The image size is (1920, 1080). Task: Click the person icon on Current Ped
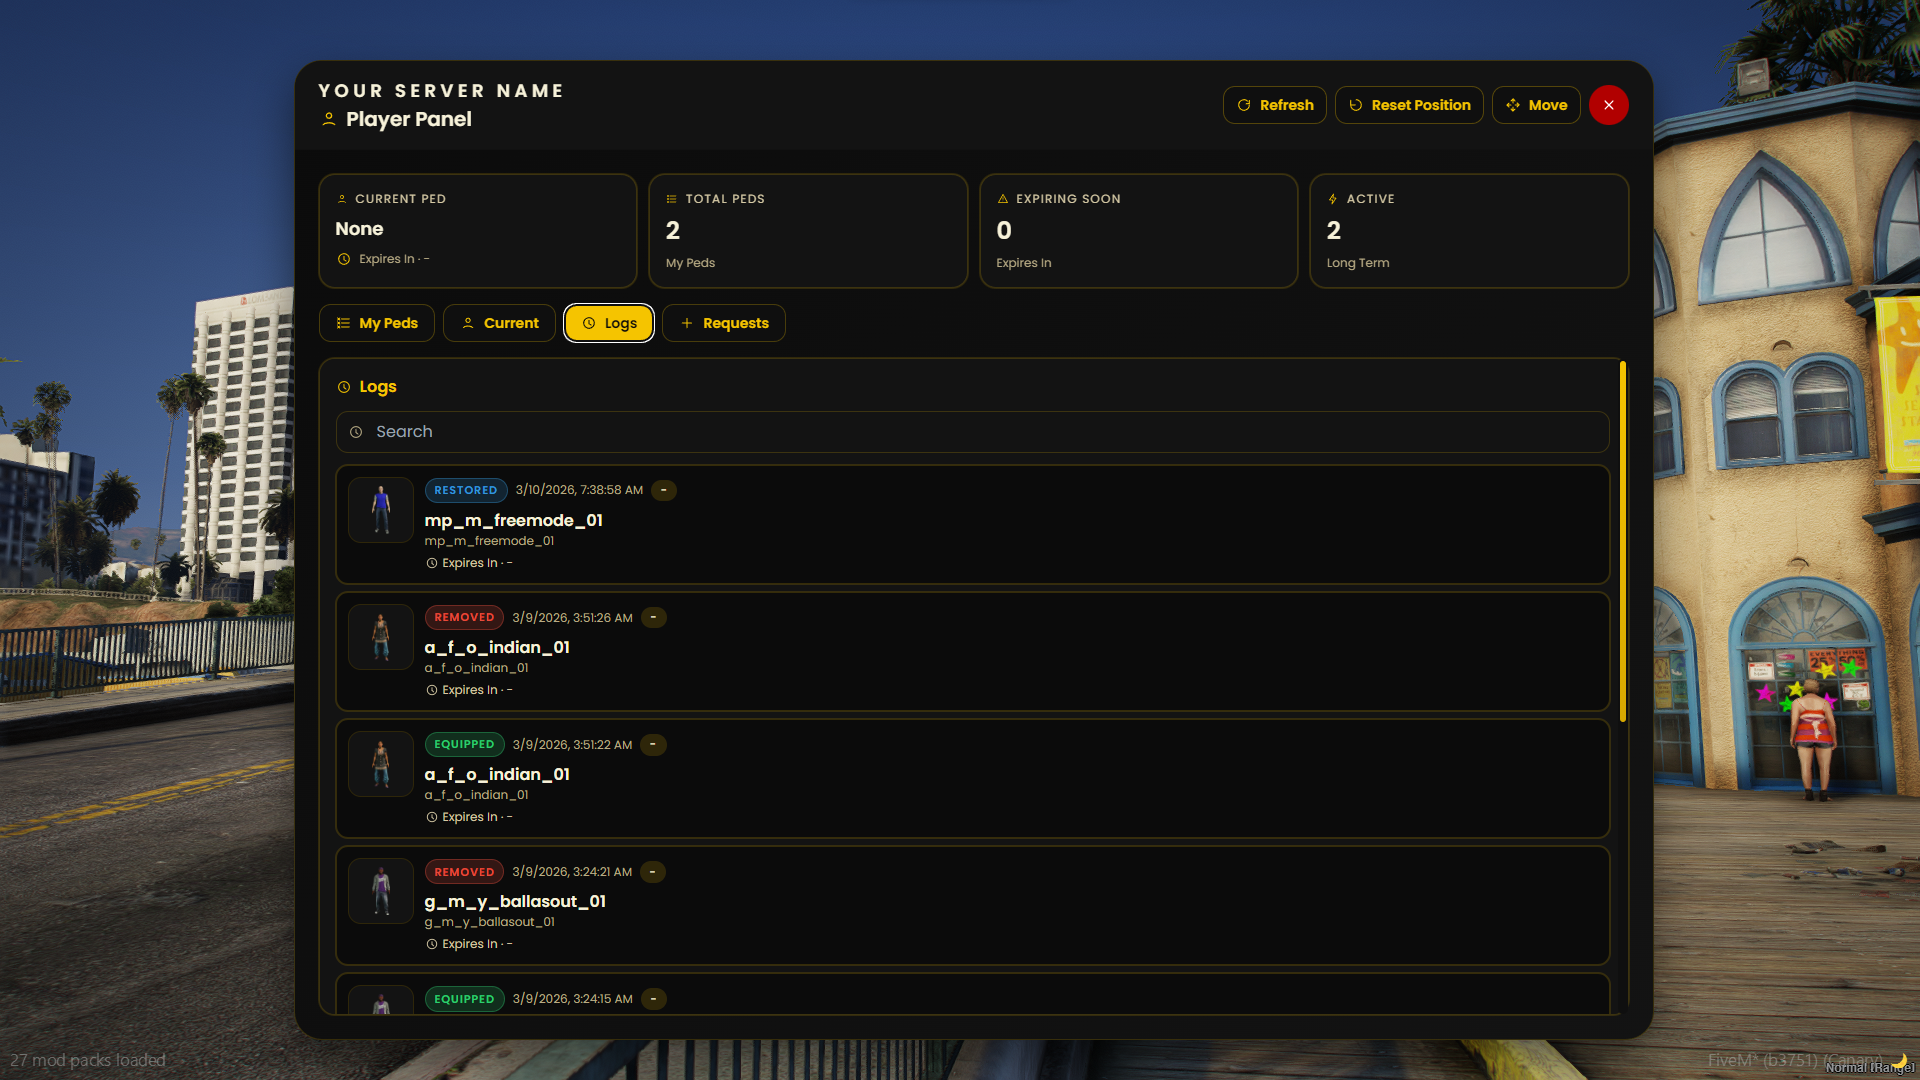[x=342, y=199]
